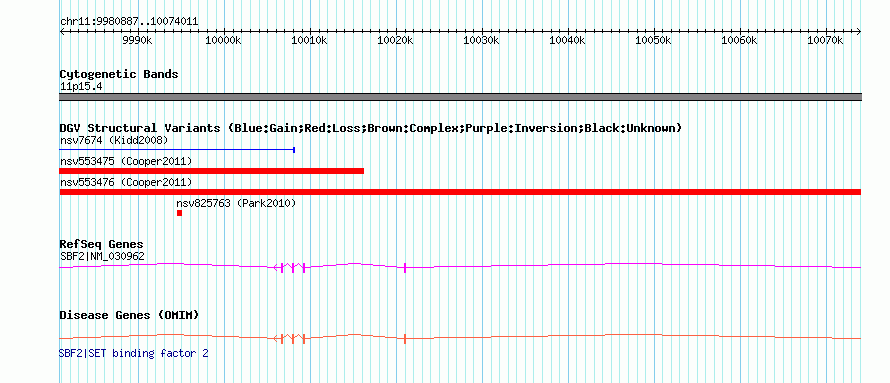The width and height of the screenshot is (890, 383).
Task: Click the 9990k ruler tick label
Action: (x=137, y=40)
